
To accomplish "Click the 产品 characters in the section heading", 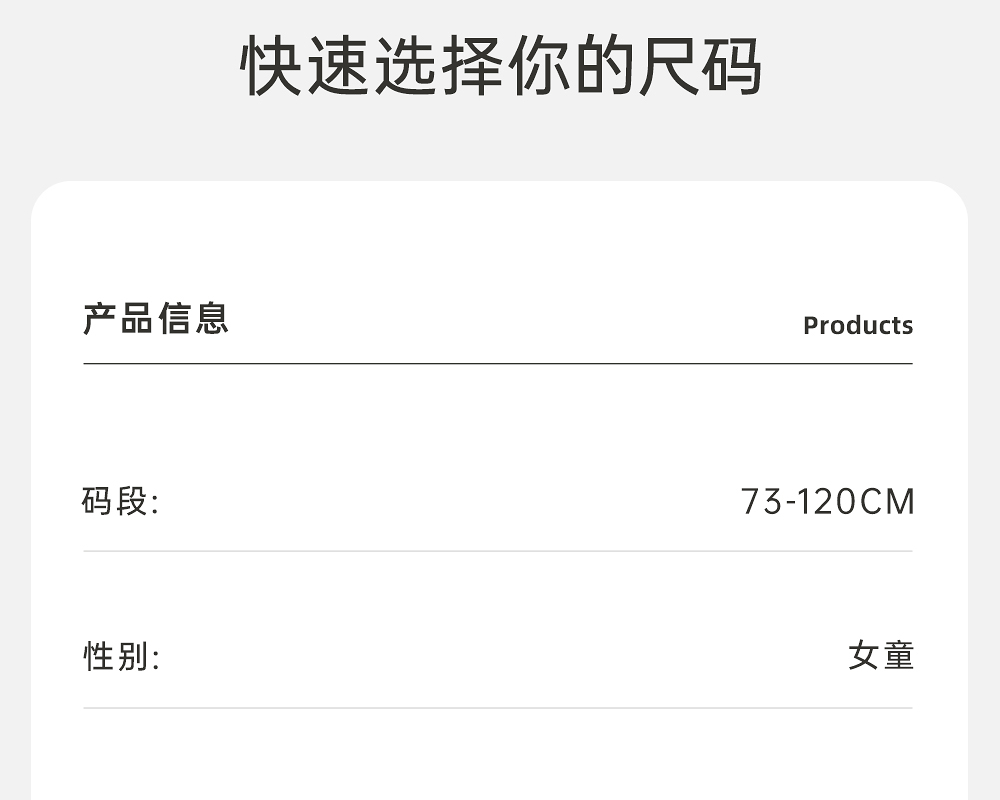I will pos(118,318).
